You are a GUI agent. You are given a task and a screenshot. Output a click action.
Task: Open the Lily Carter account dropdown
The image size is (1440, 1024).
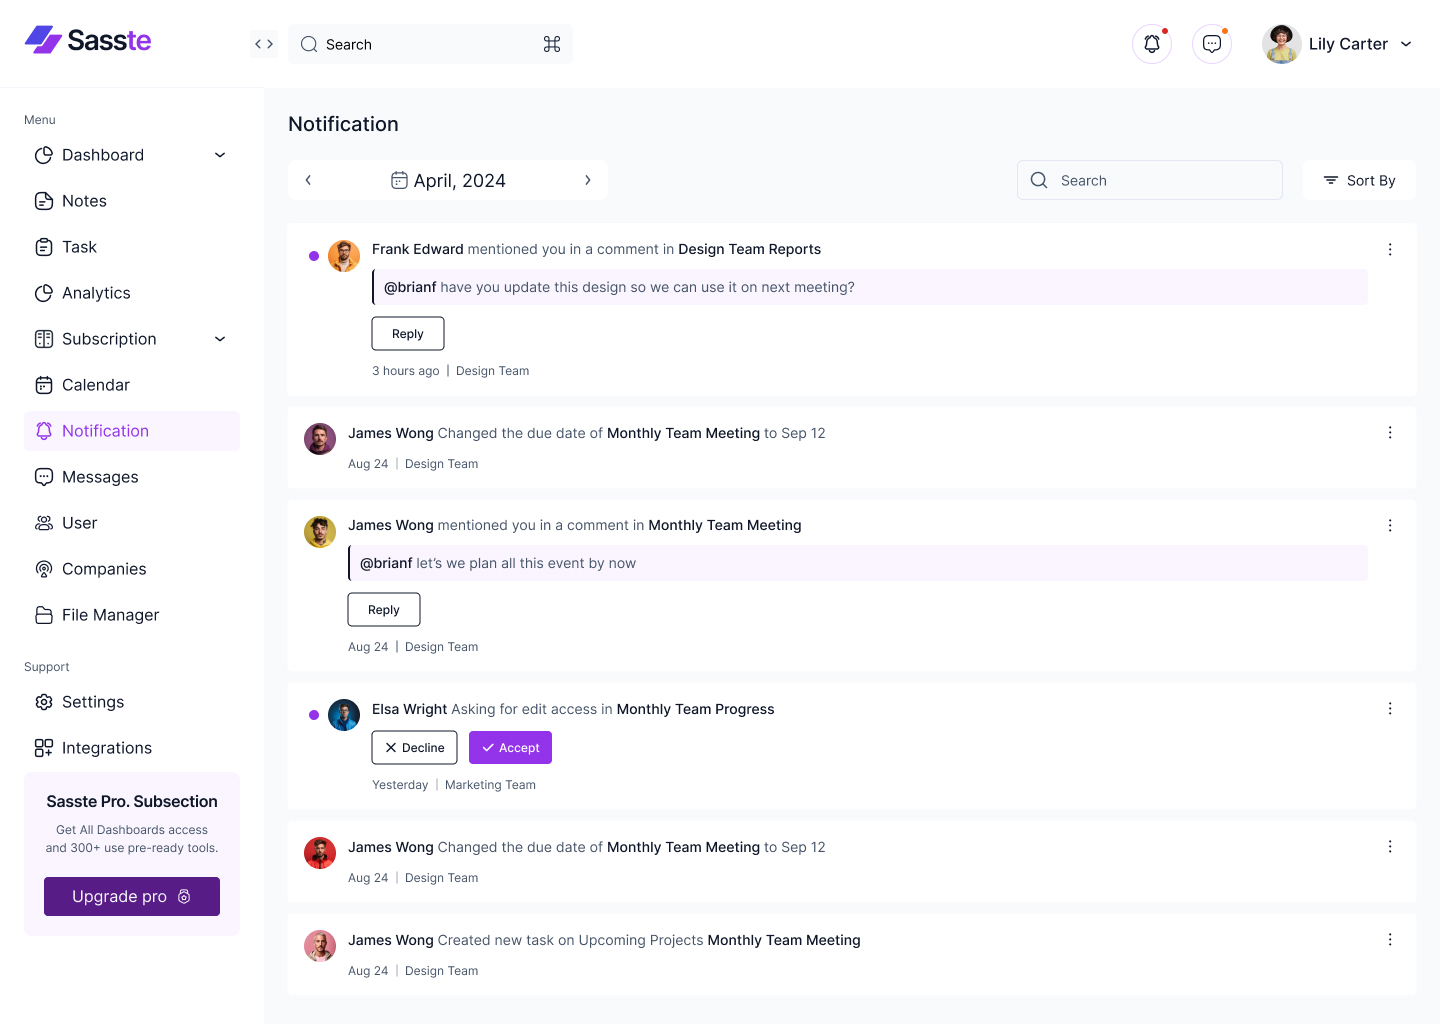pos(1339,43)
